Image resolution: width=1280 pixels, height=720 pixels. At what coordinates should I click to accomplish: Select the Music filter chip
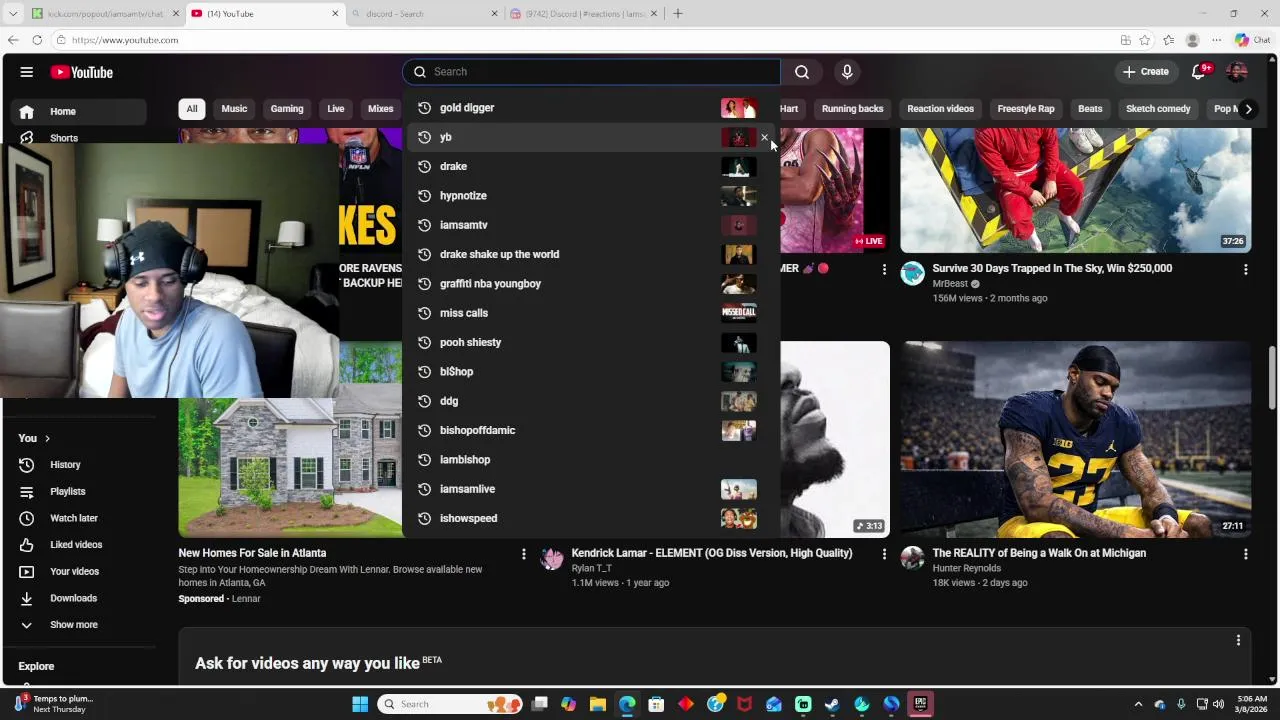234,109
